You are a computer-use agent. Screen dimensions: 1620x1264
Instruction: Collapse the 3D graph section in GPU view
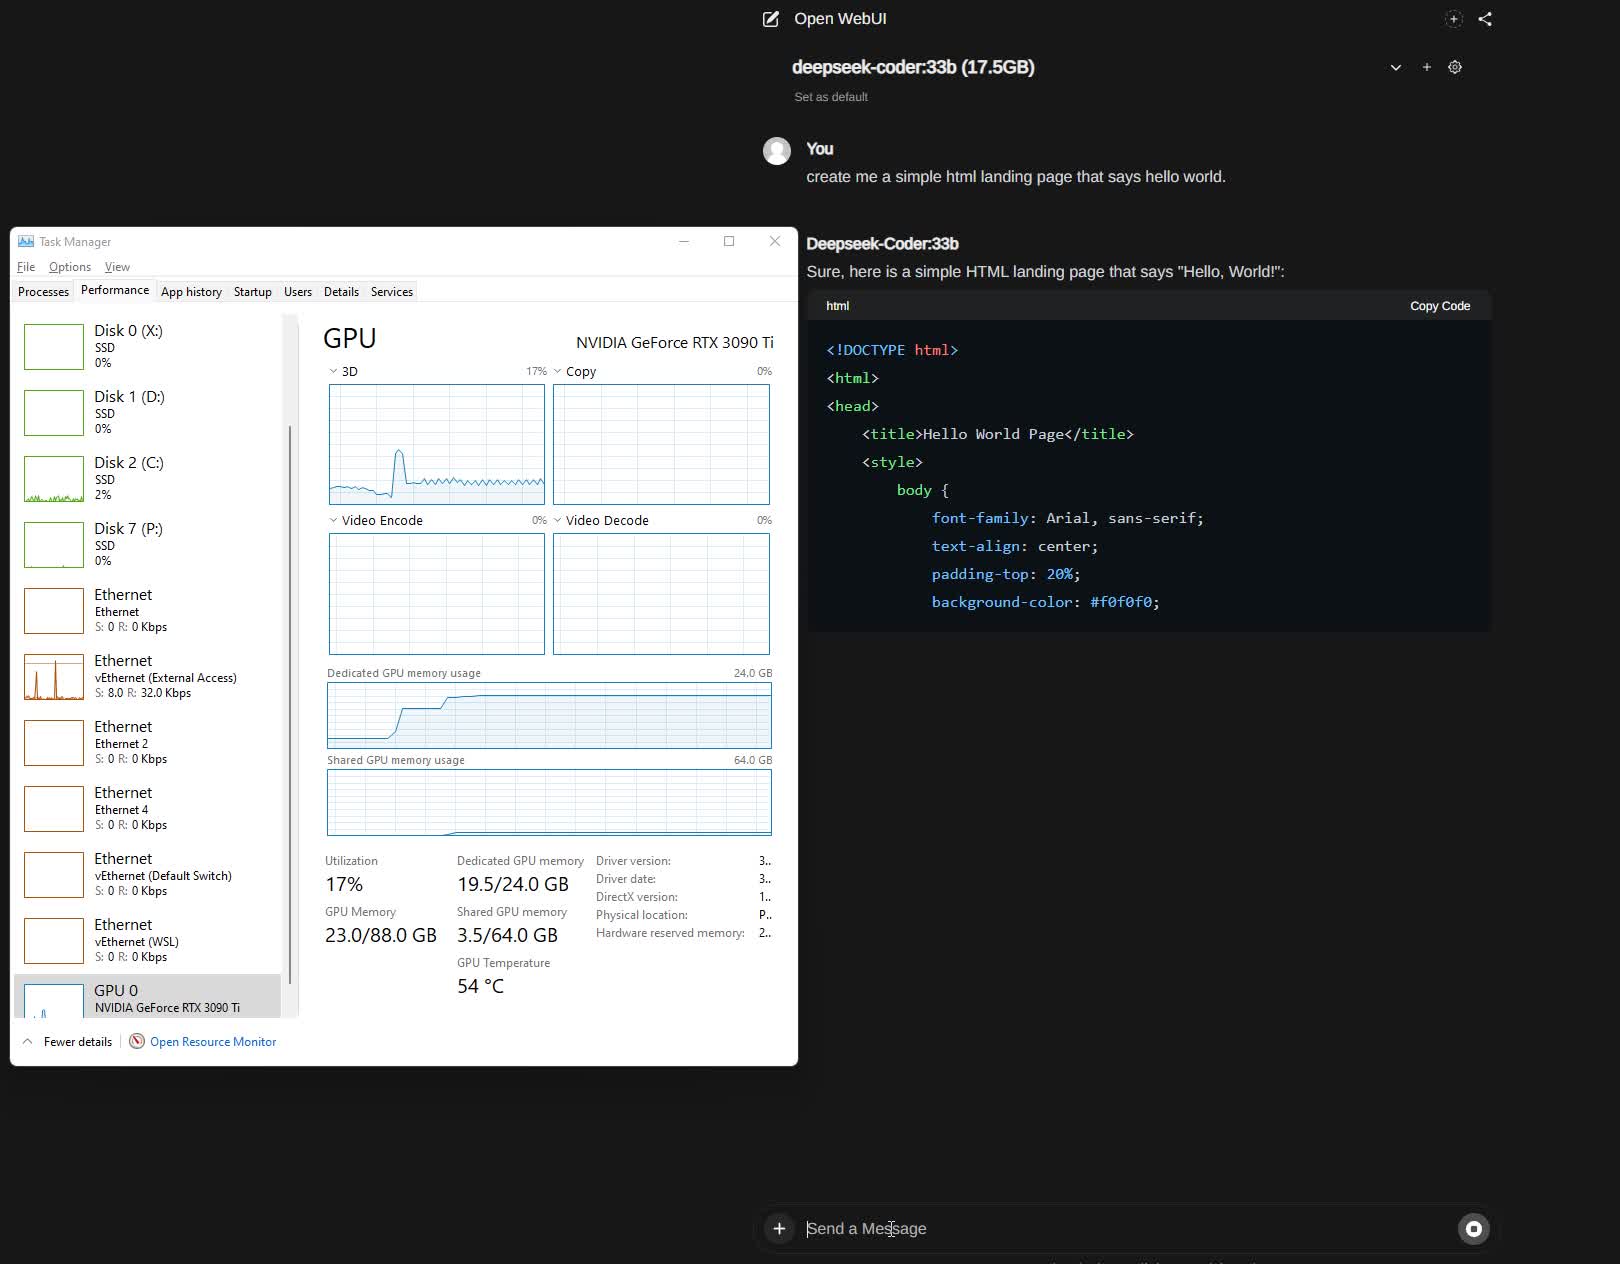click(333, 370)
